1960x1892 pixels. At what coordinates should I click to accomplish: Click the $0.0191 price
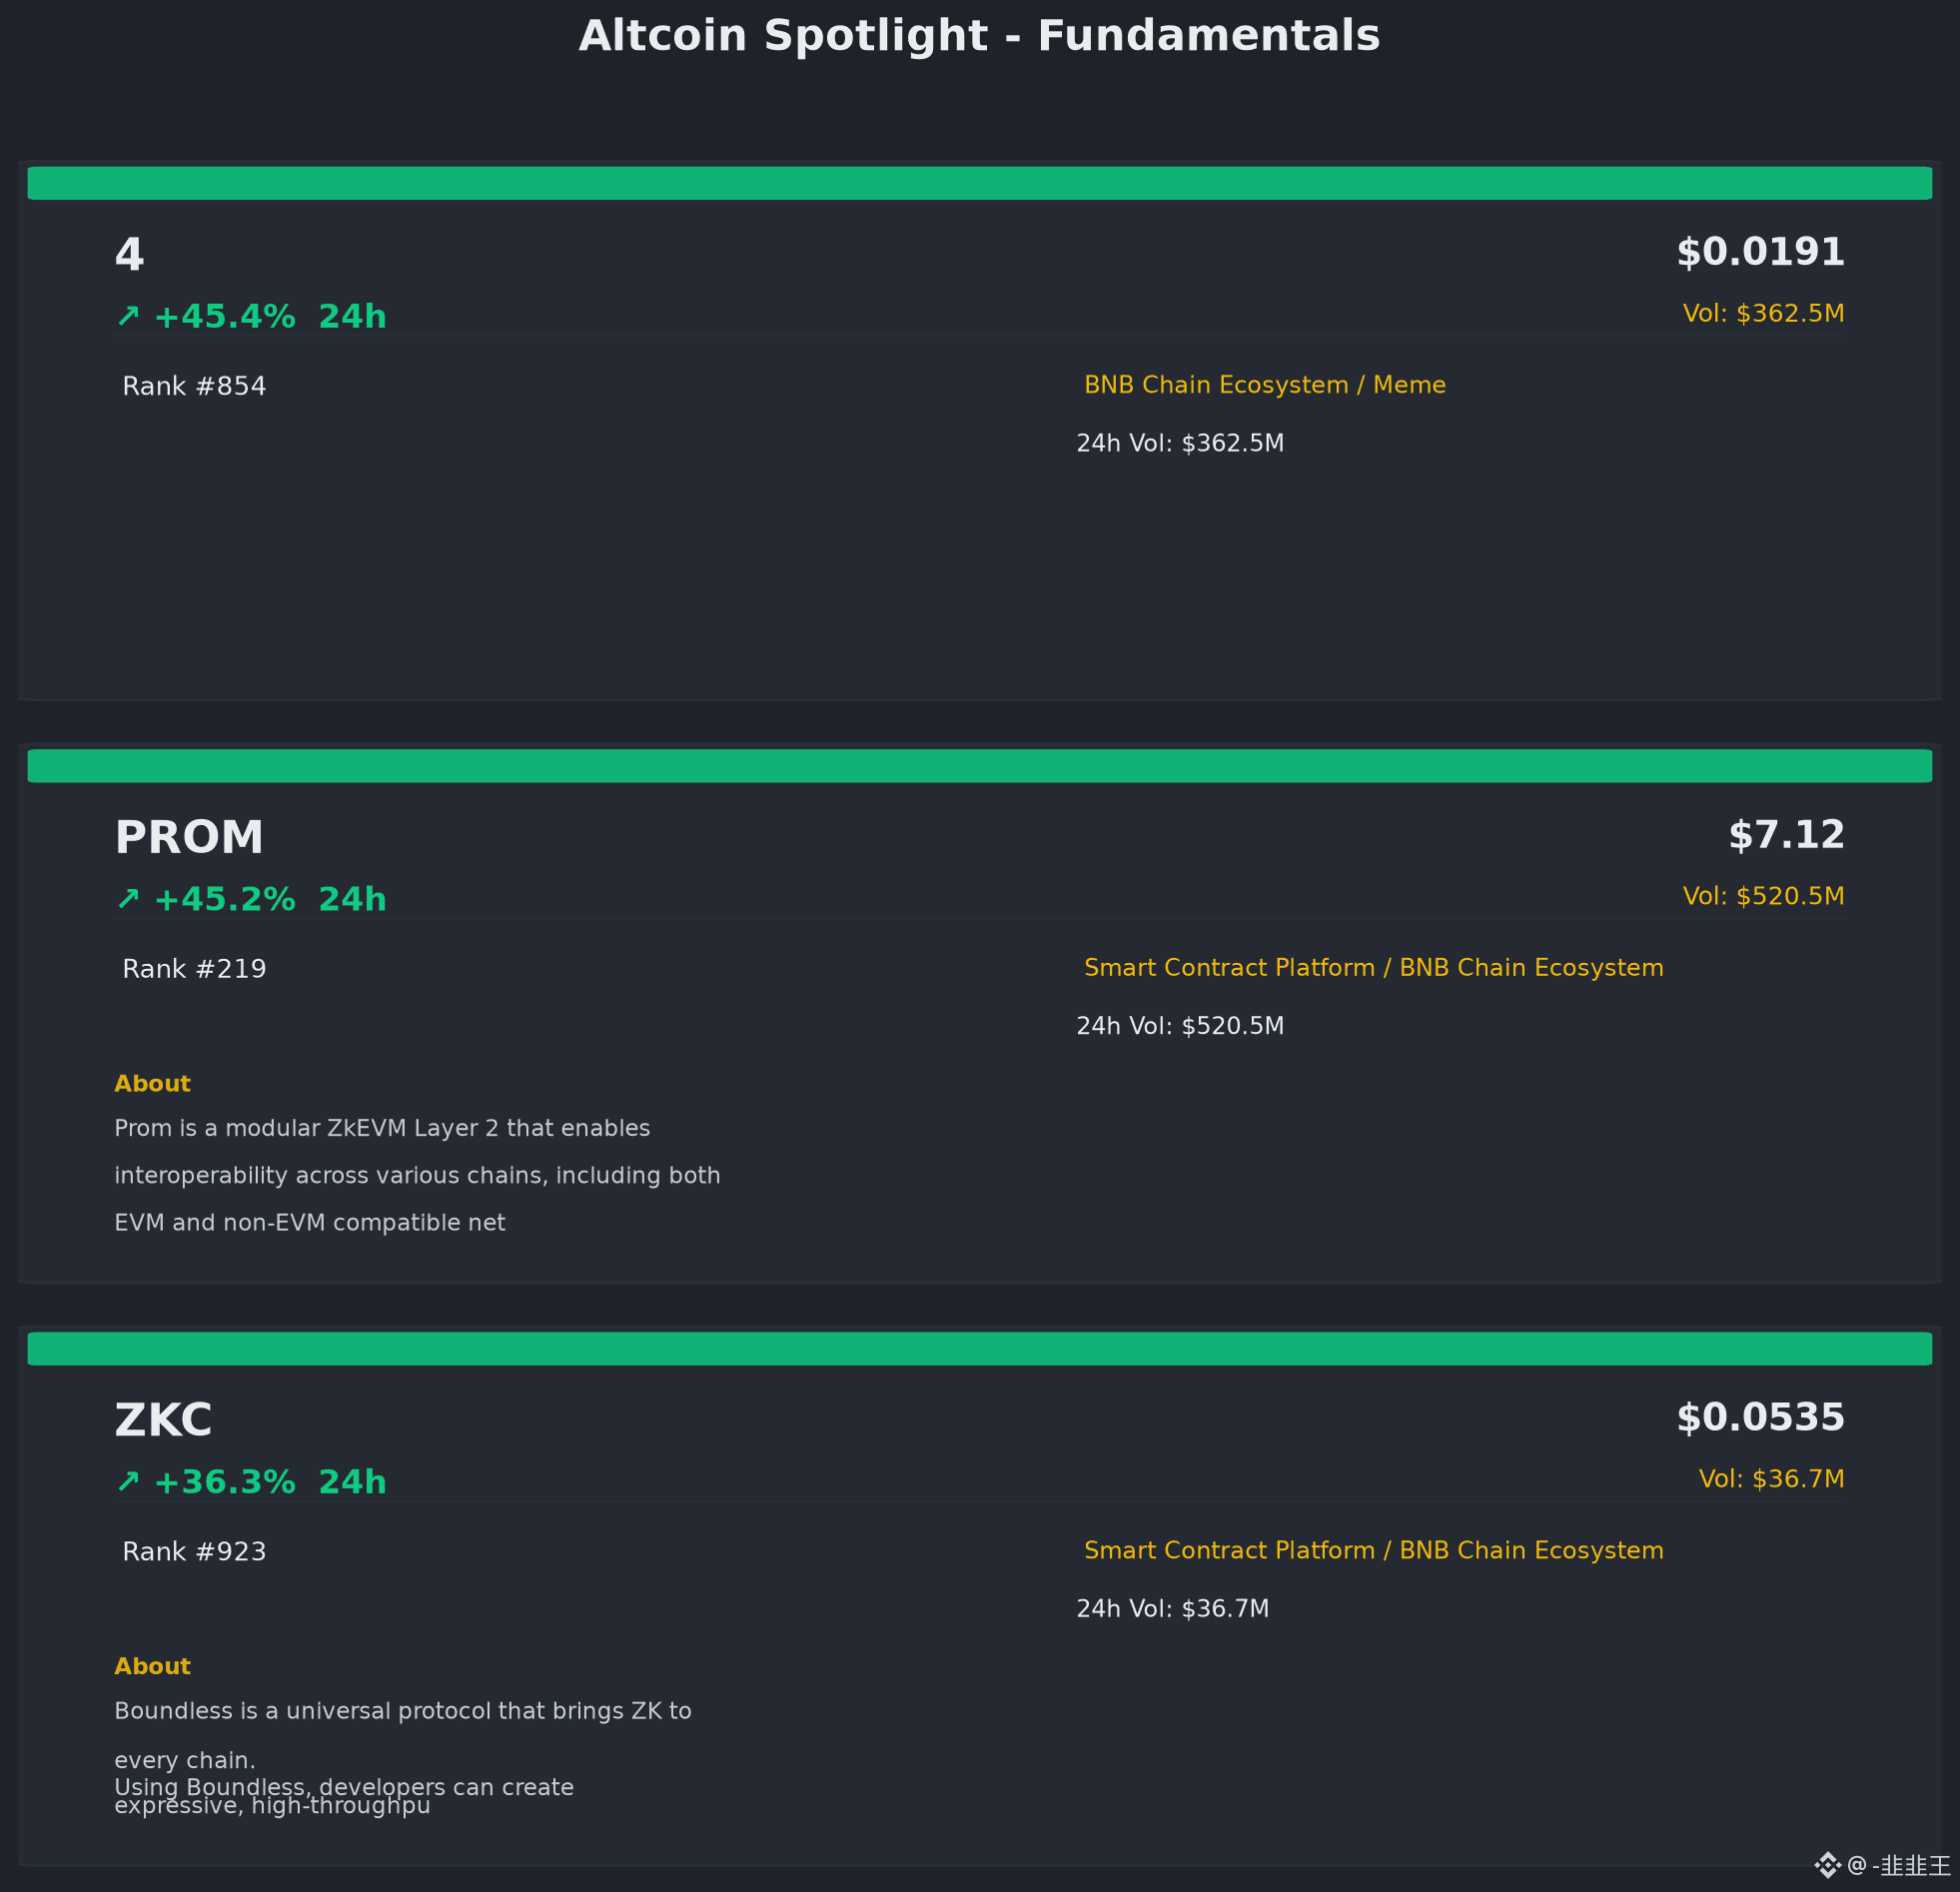click(x=1760, y=252)
